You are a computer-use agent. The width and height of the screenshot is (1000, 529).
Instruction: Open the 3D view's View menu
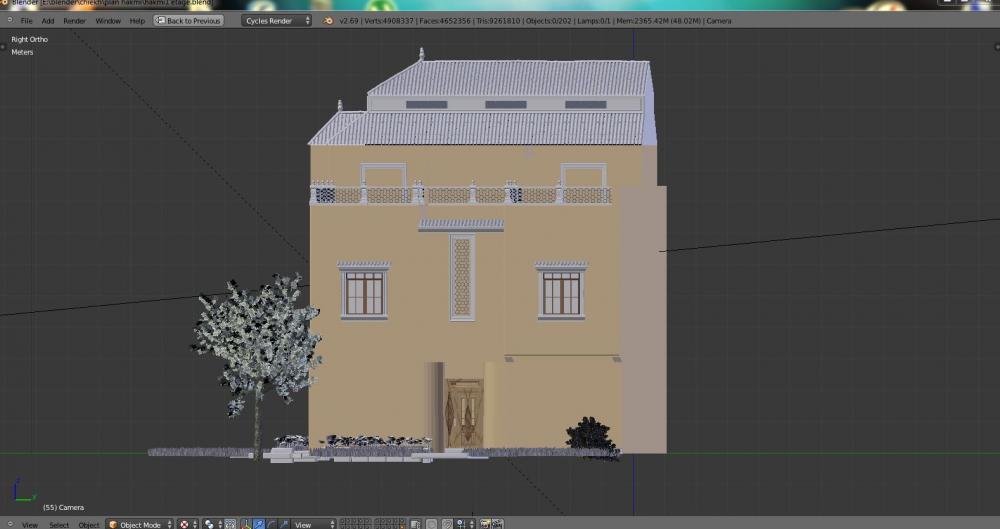(x=29, y=525)
